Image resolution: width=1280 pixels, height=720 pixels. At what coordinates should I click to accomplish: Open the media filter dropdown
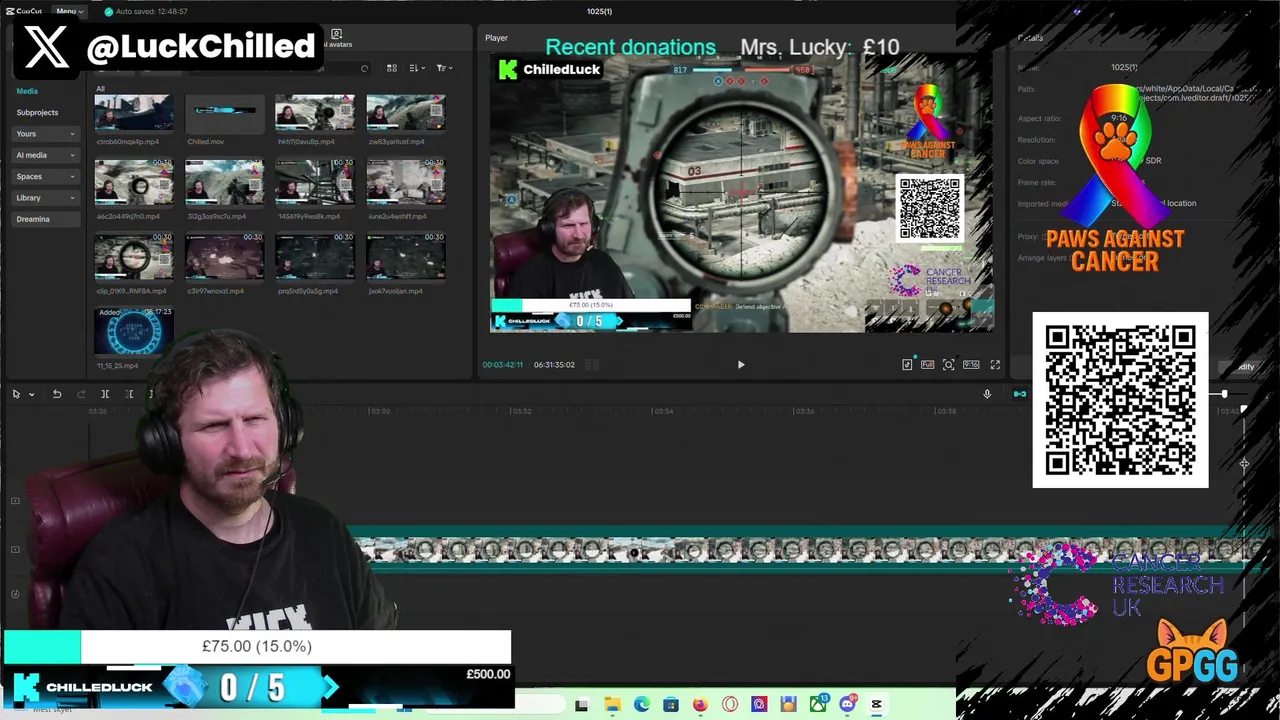coord(444,68)
